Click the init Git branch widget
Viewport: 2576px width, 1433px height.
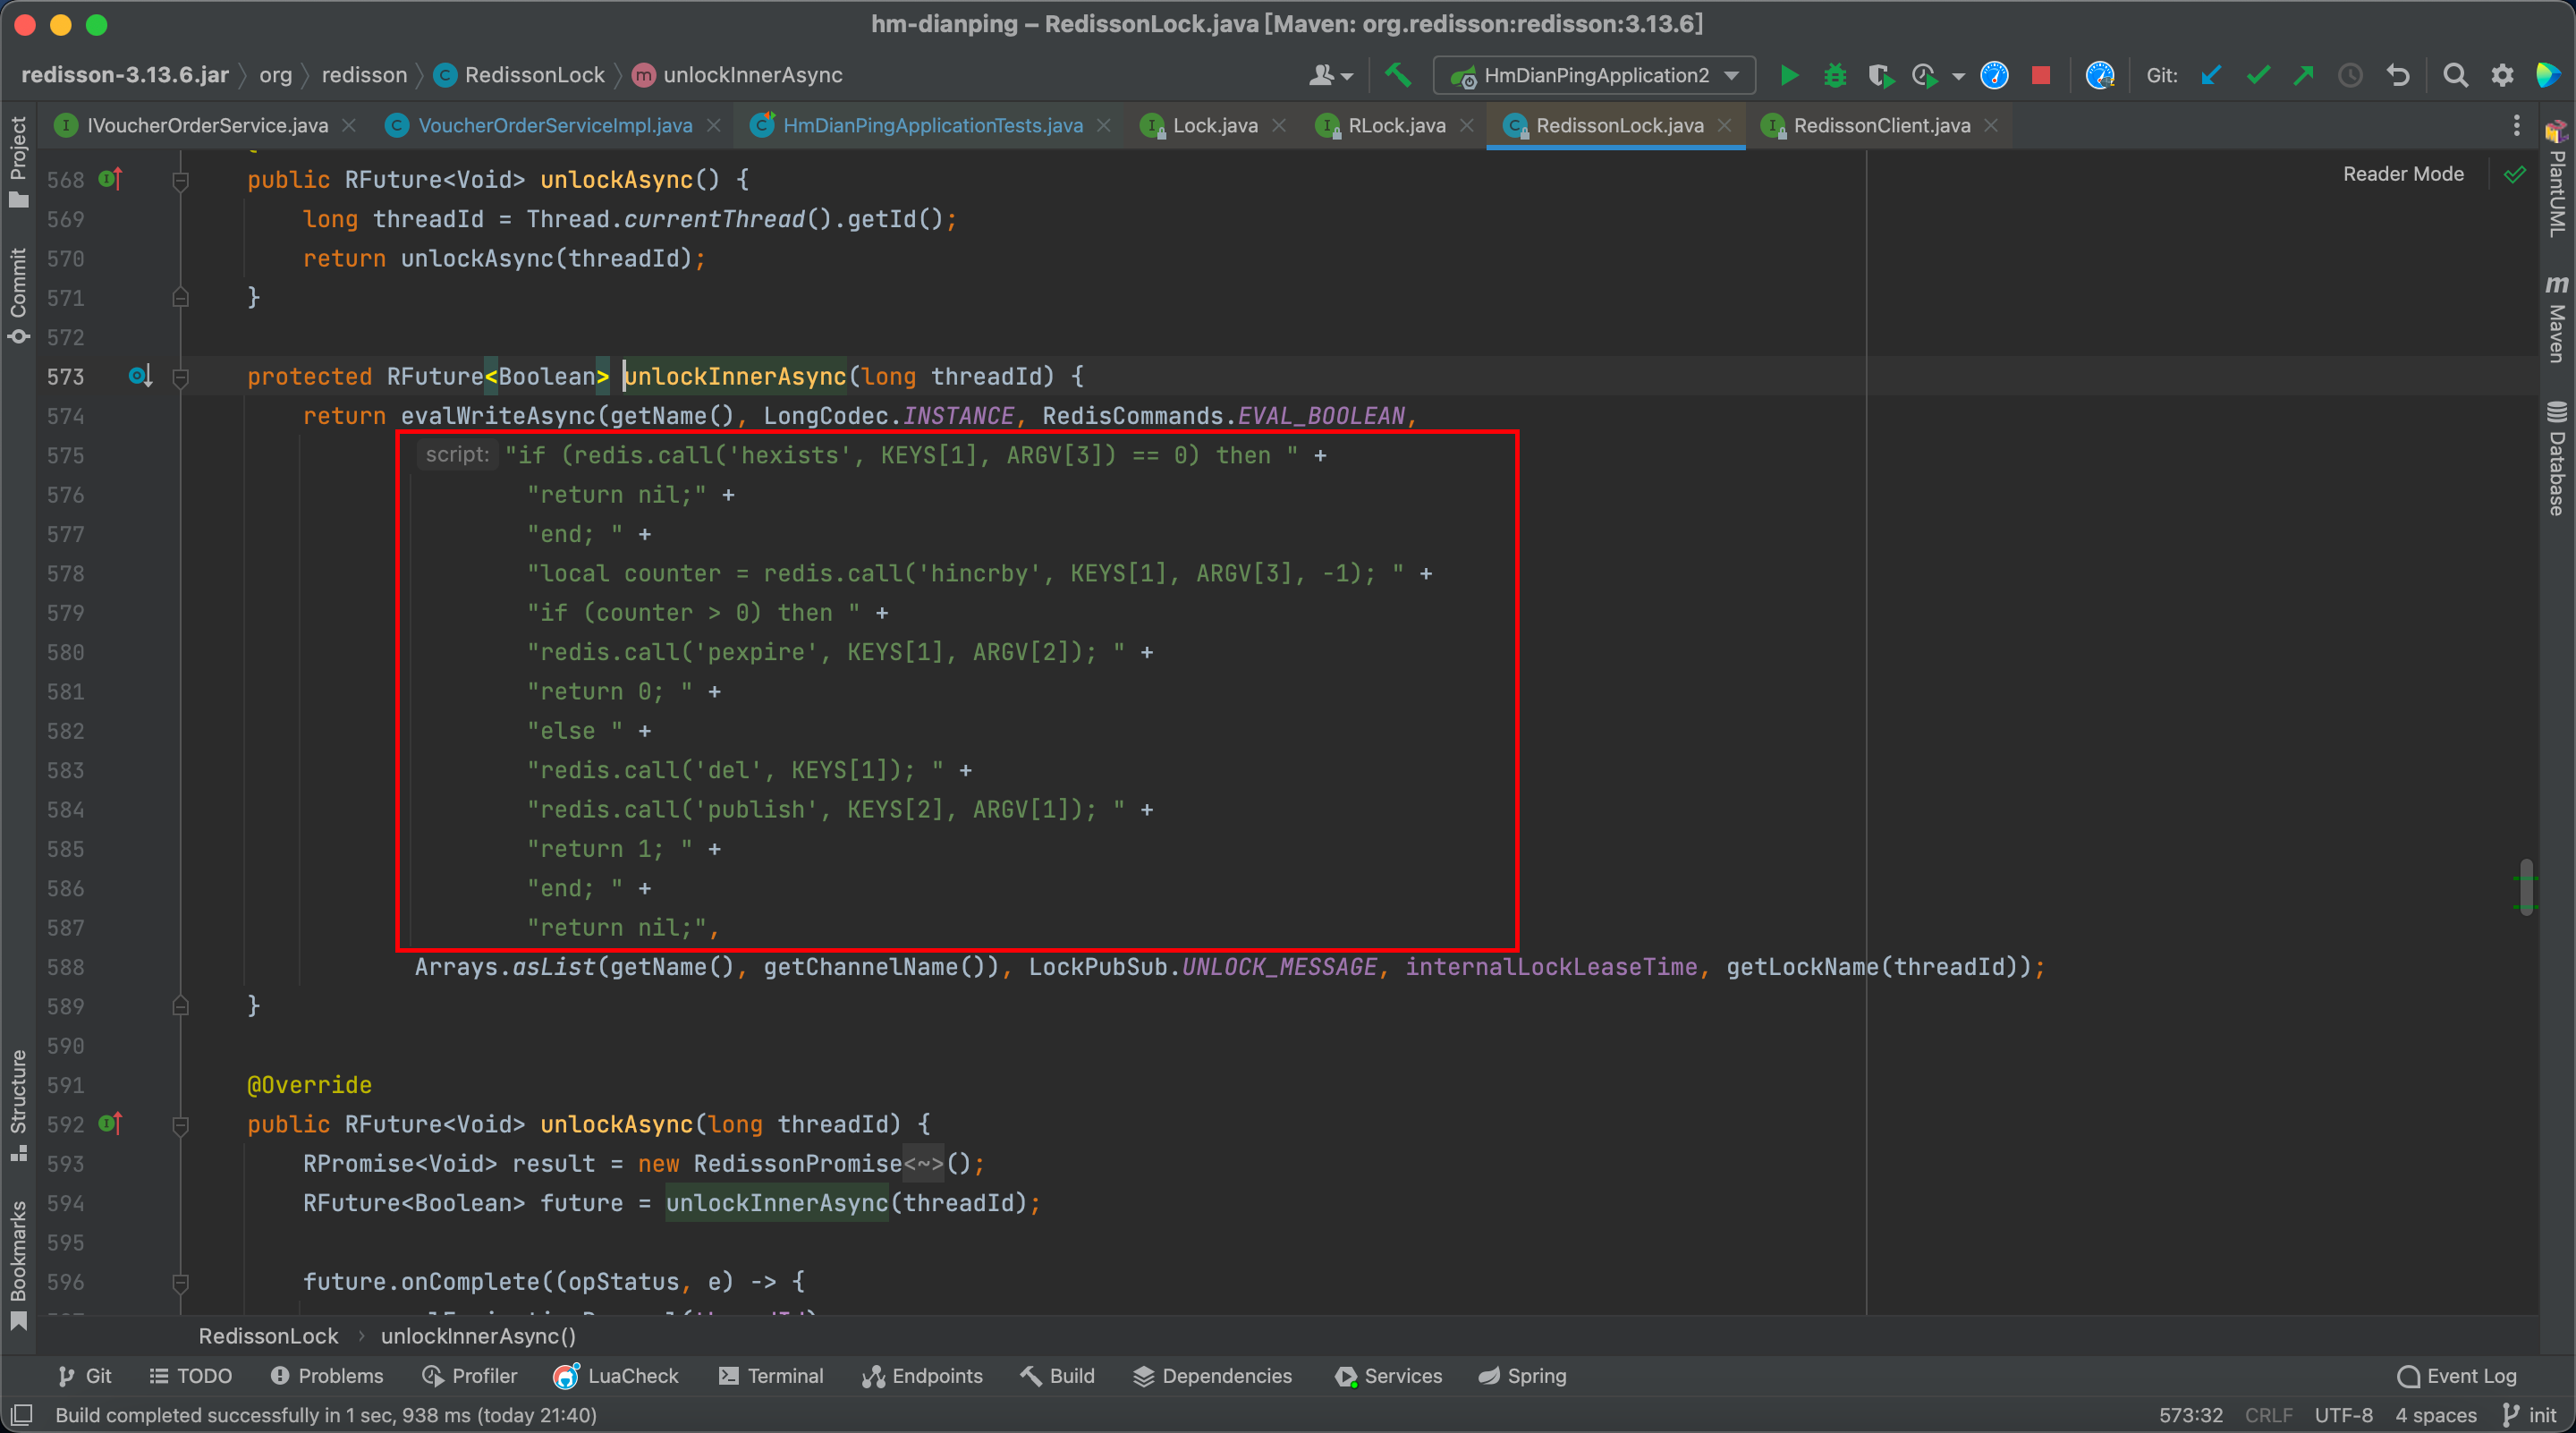pos(2530,1414)
